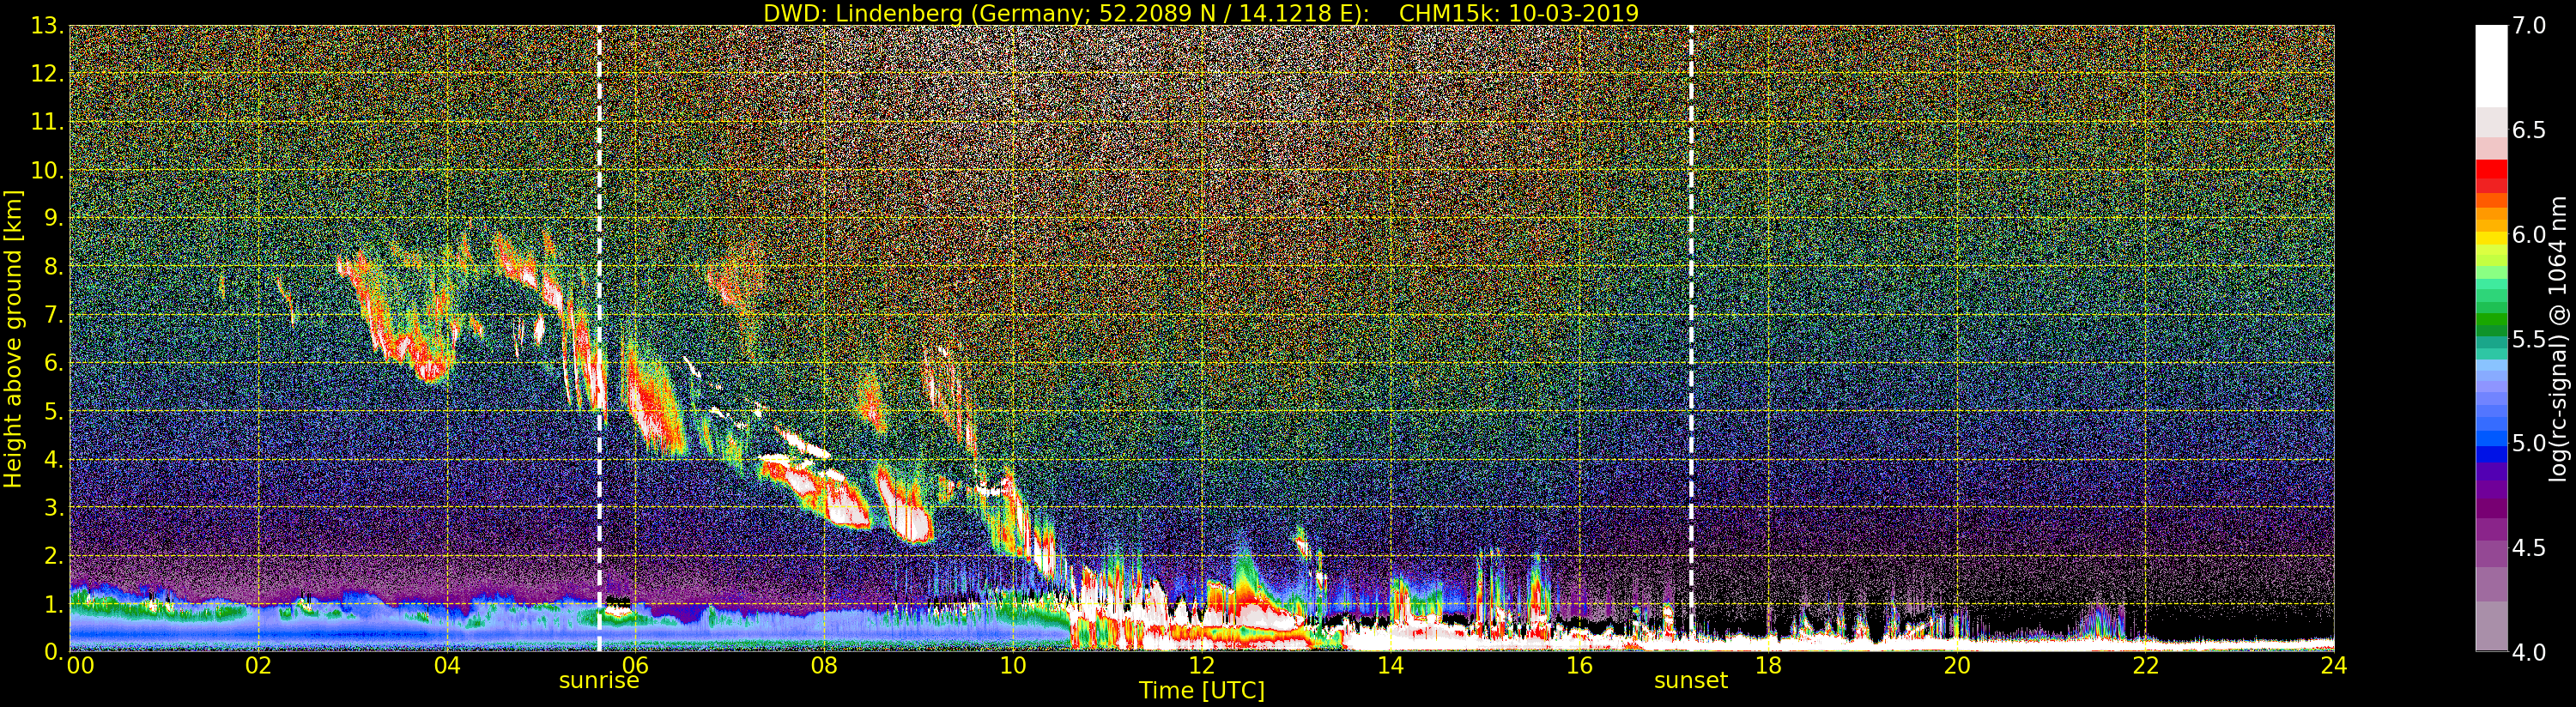Screen dimensions: 2576x707
Task: Click the colorbar '6.0' value label
Action: tap(2529, 235)
